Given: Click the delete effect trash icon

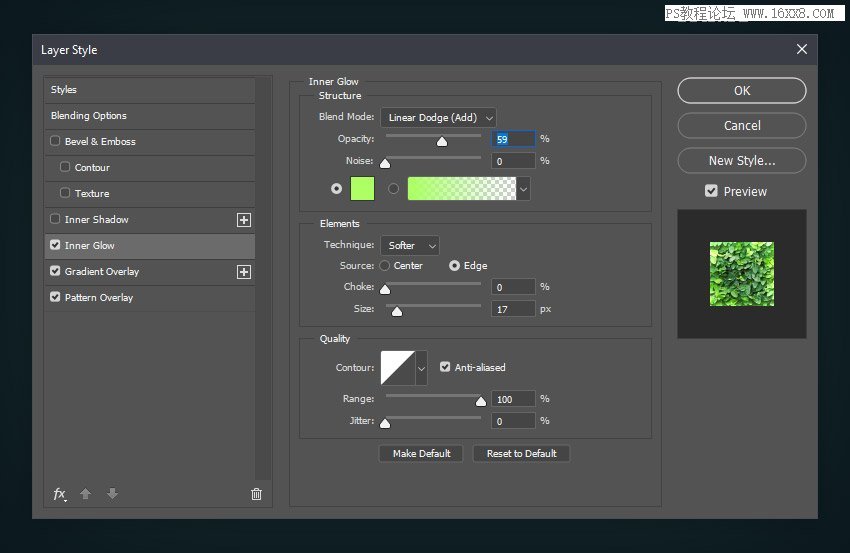Looking at the screenshot, I should coord(256,494).
